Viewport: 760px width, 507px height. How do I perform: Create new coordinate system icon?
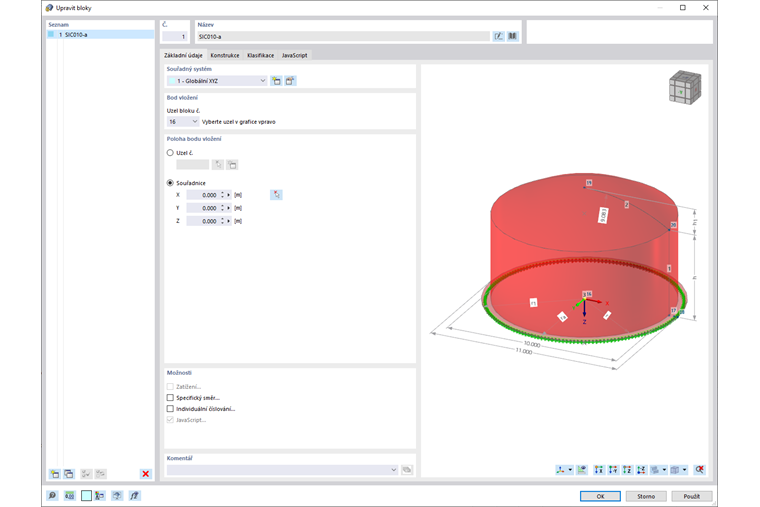click(x=276, y=81)
